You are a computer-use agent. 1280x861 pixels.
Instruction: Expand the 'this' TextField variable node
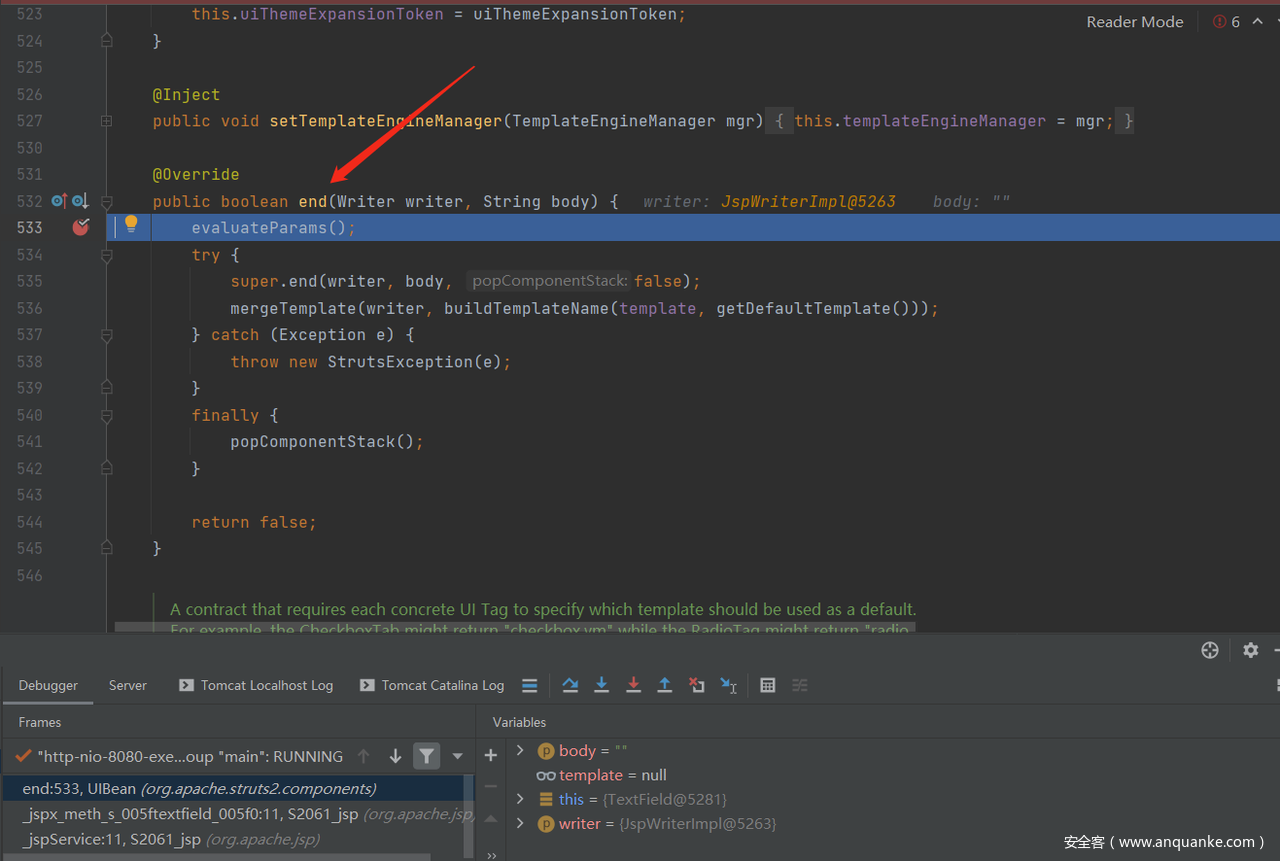click(520, 799)
